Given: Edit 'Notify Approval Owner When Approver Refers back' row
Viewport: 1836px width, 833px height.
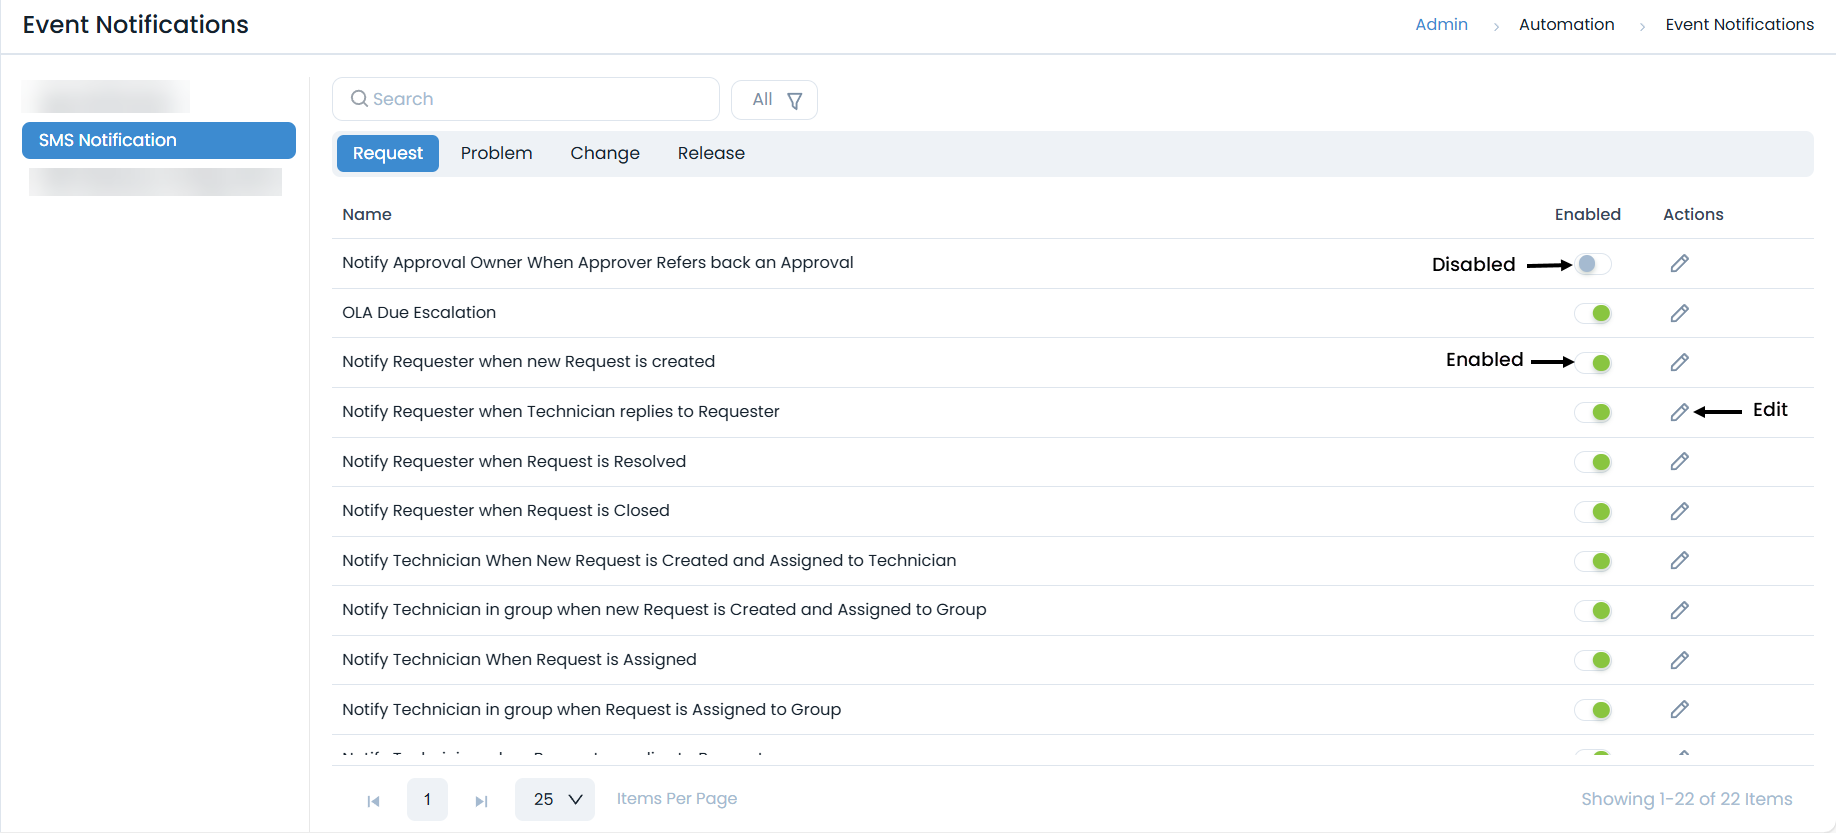Looking at the screenshot, I should 1679,263.
